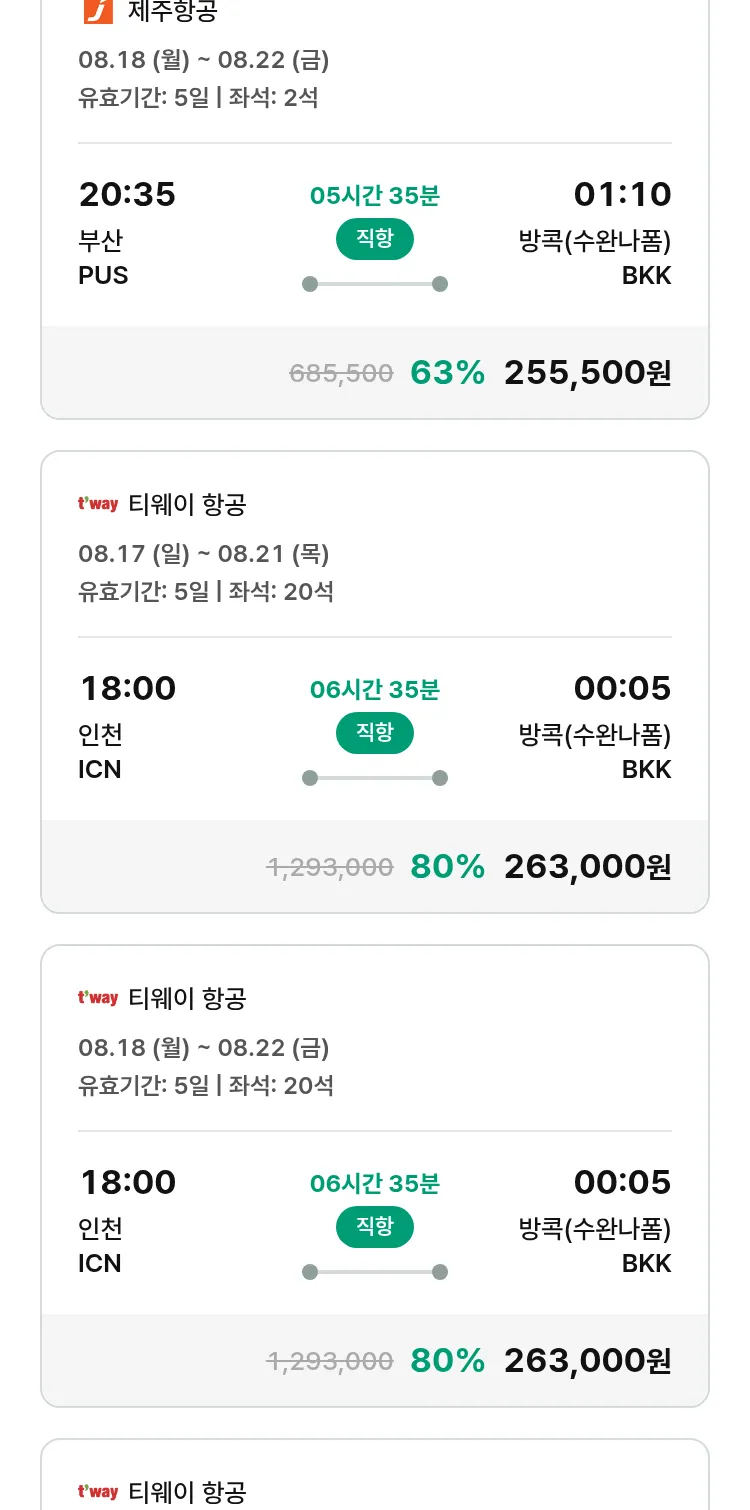Click the 63% discount label

point(447,373)
